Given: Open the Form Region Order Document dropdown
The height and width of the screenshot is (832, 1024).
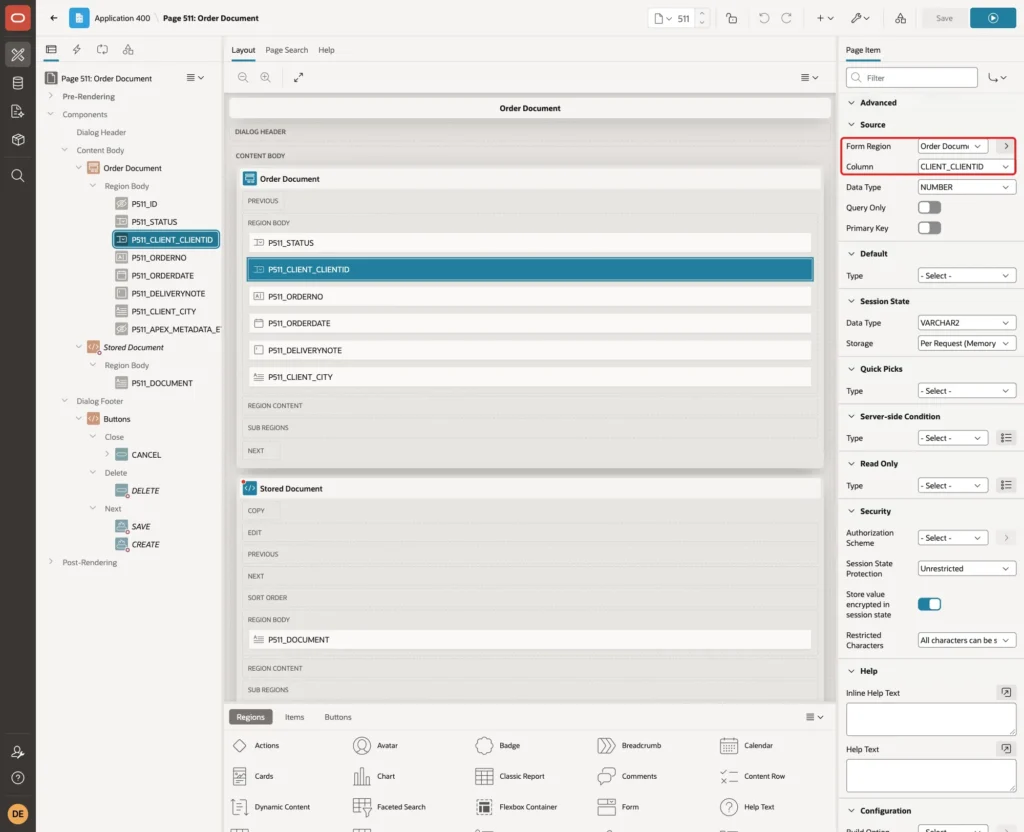Looking at the screenshot, I should click(952, 146).
